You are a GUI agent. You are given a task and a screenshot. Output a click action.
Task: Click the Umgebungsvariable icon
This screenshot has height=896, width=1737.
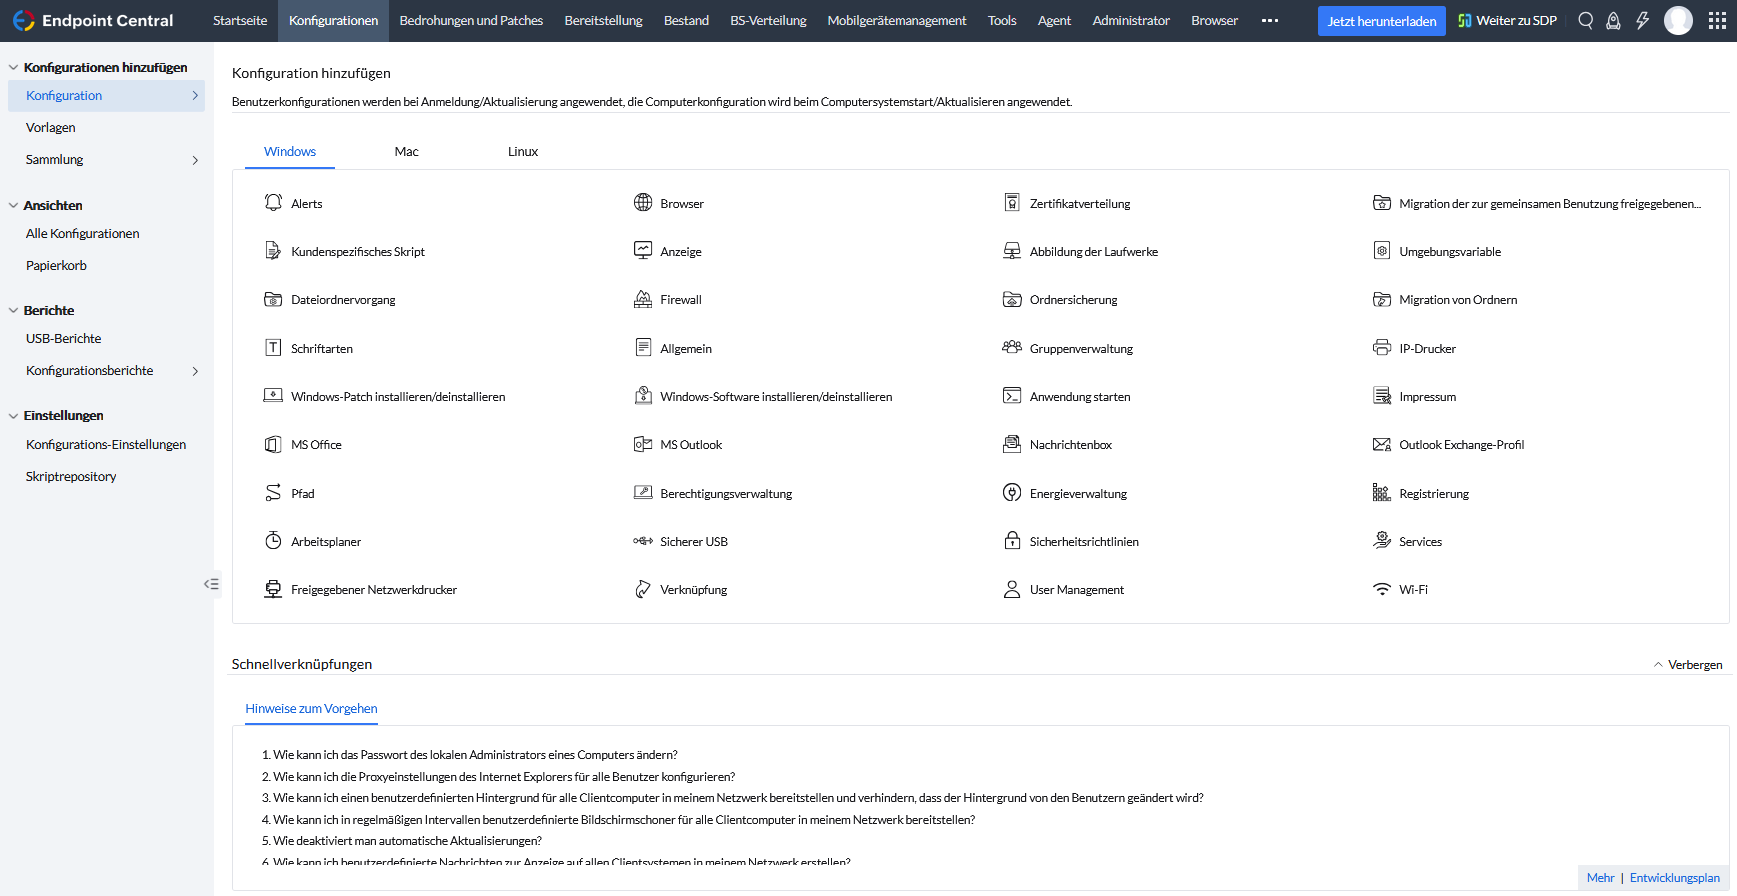(1382, 251)
